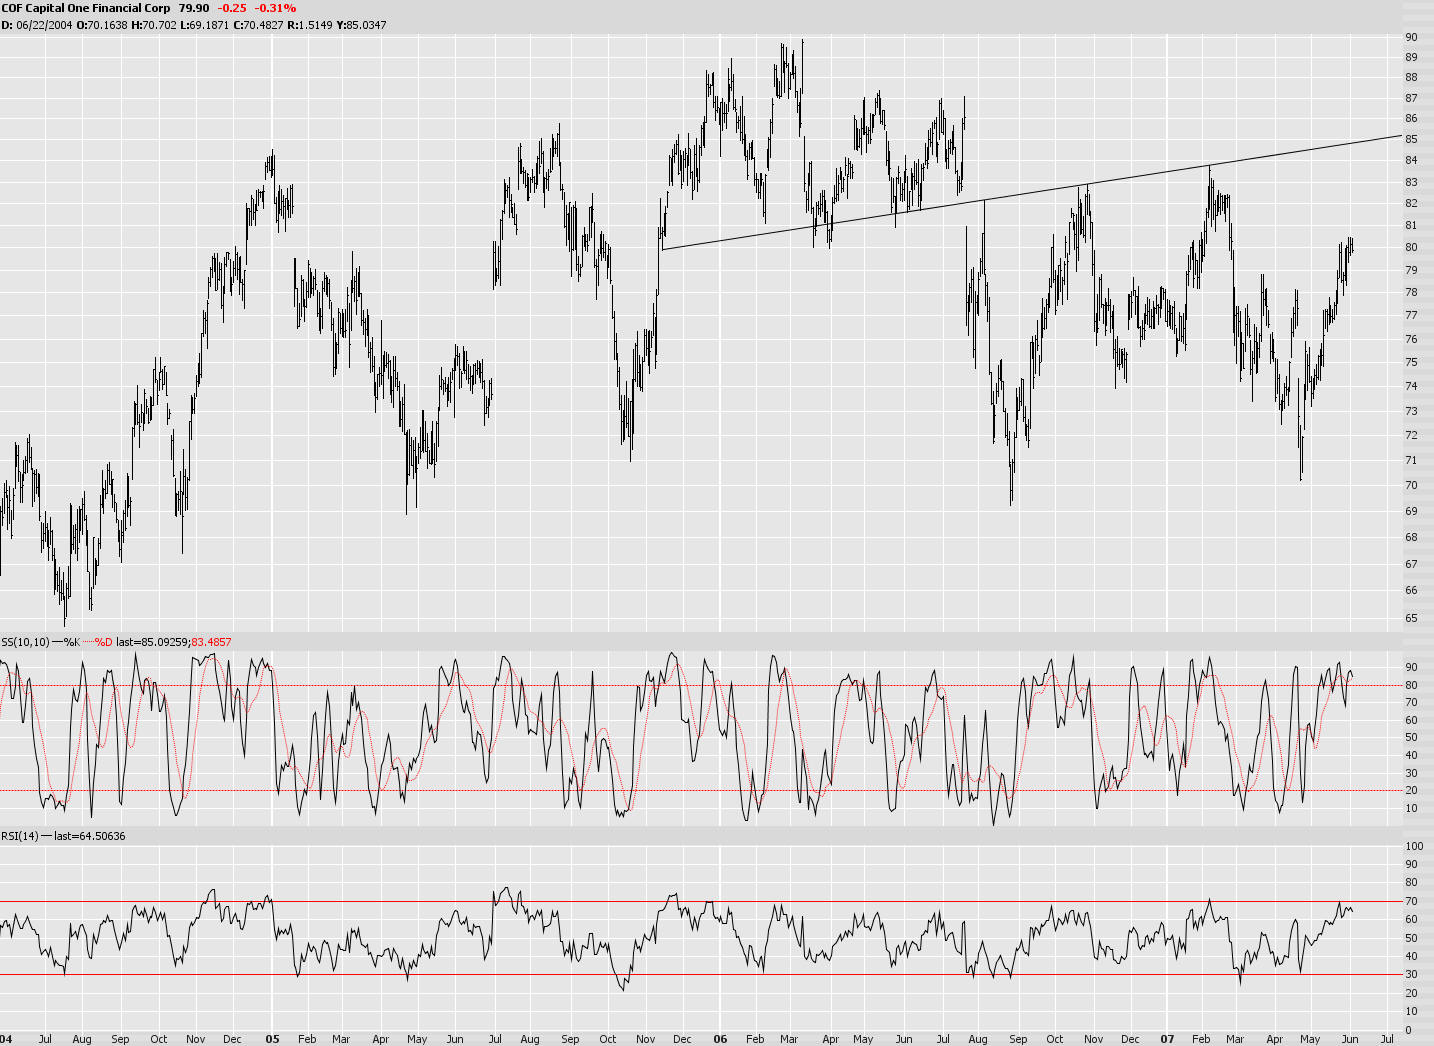Screen dimensions: 1434x1046
Task: Select the date readout D: 06/22/2004
Action: 36,25
